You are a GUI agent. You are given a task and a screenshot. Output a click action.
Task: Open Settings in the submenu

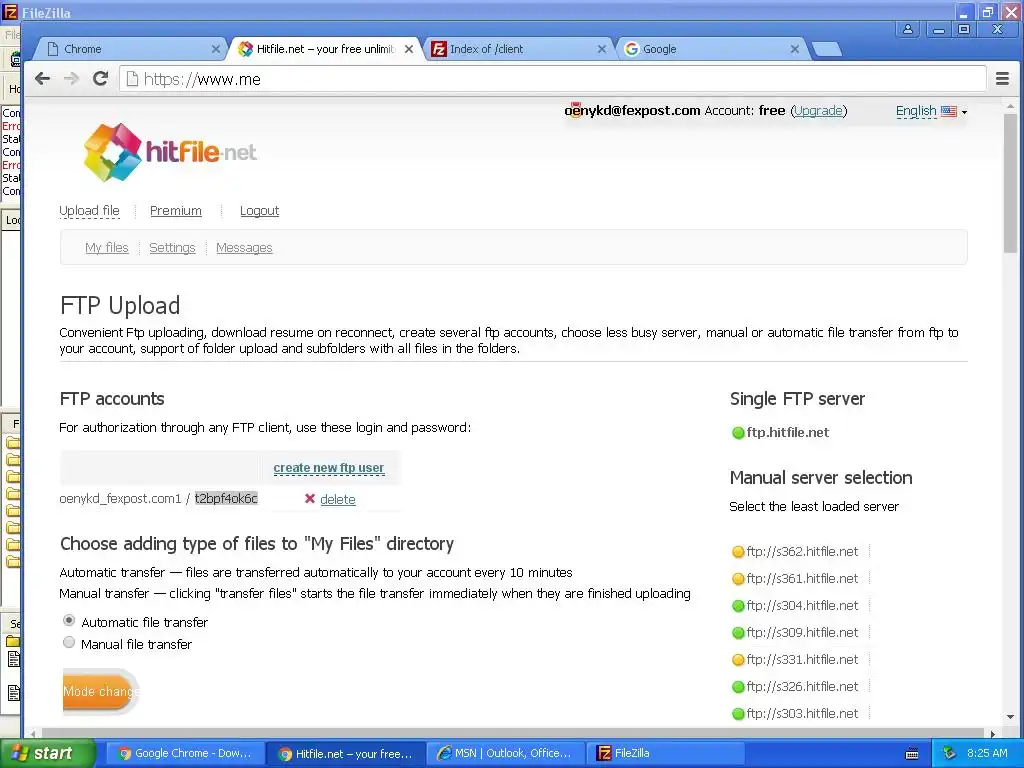point(172,248)
